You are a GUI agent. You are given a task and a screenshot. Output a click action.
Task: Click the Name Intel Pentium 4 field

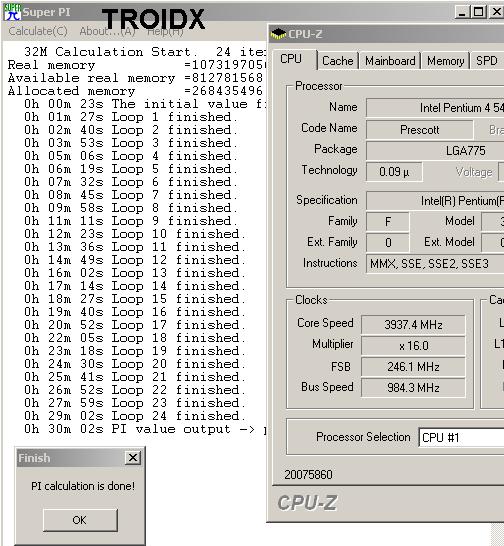pyautogui.click(x=435, y=108)
